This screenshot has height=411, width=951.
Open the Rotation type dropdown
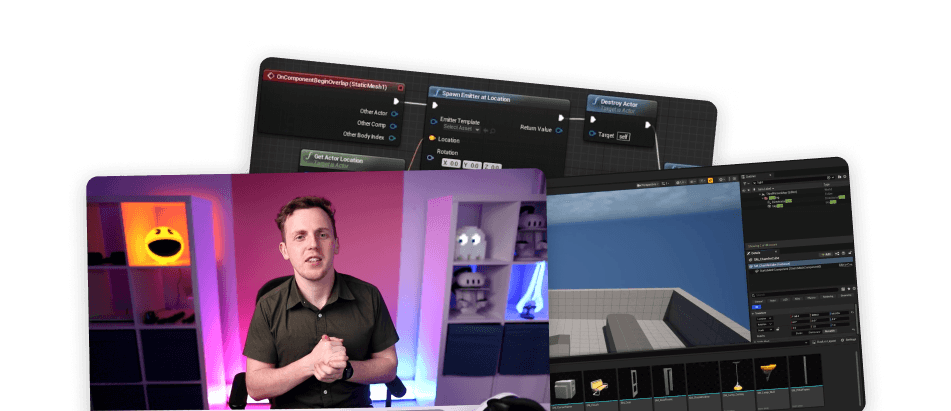coord(763,324)
